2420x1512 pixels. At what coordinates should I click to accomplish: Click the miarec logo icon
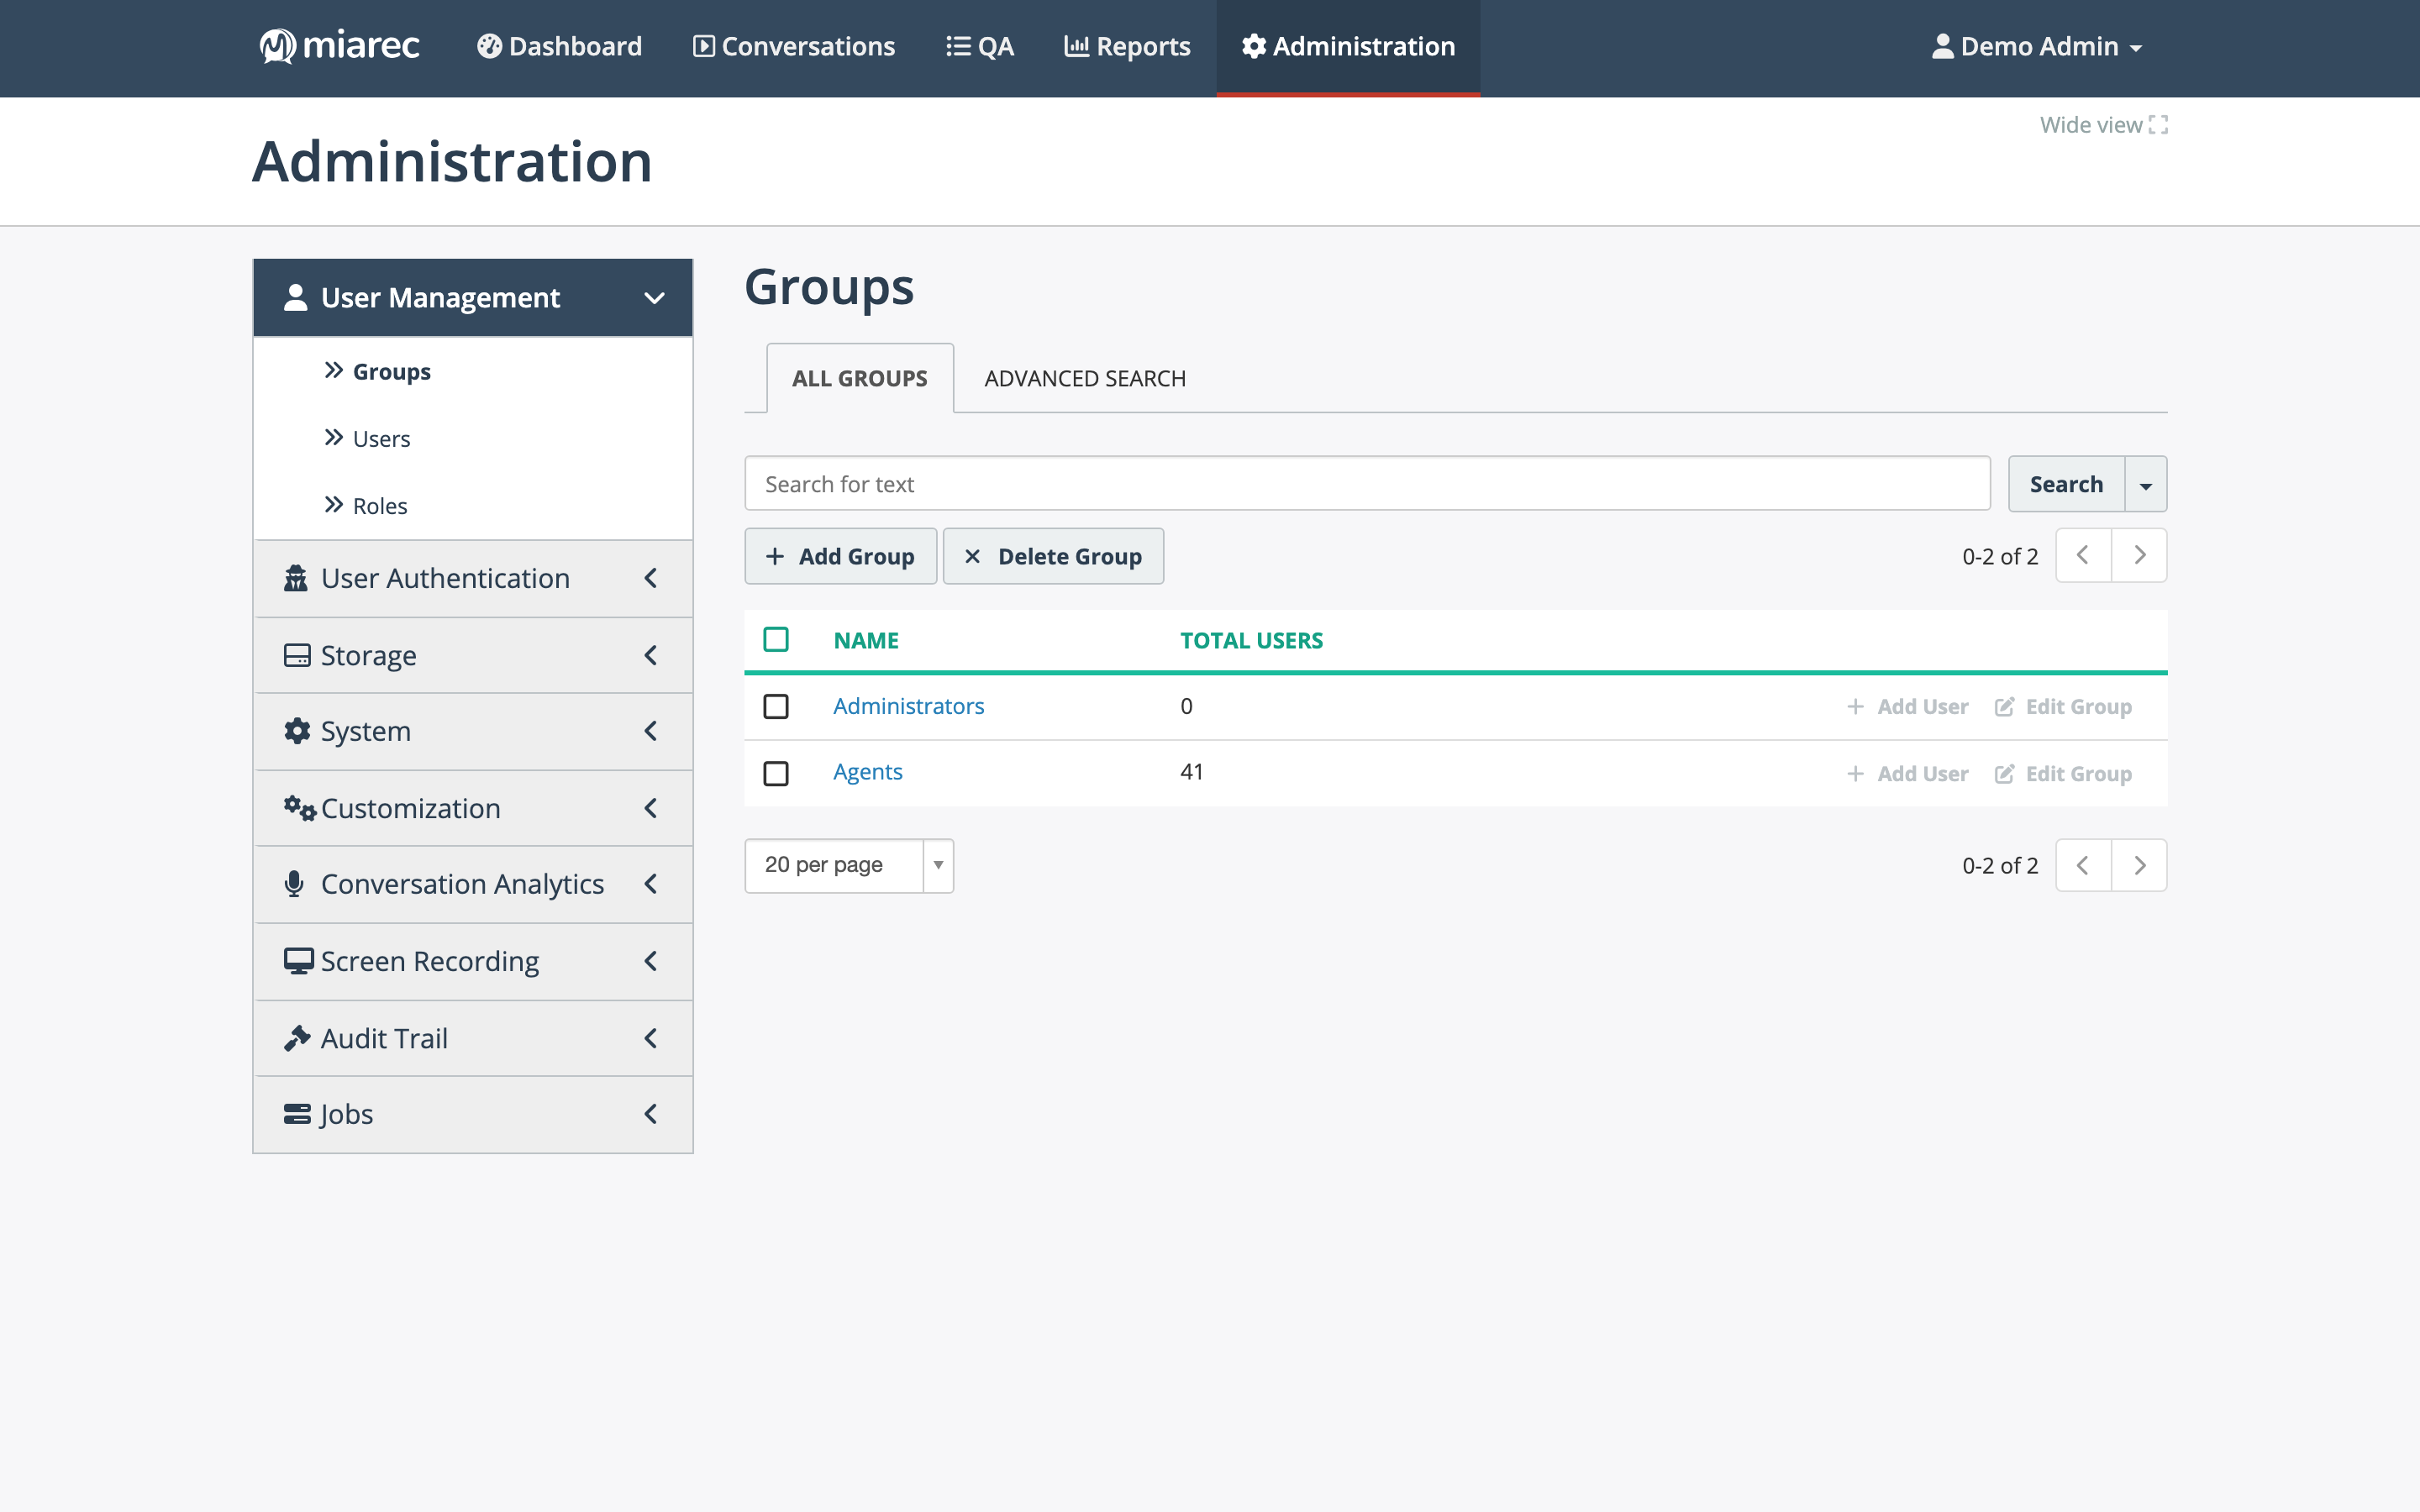tap(277, 46)
